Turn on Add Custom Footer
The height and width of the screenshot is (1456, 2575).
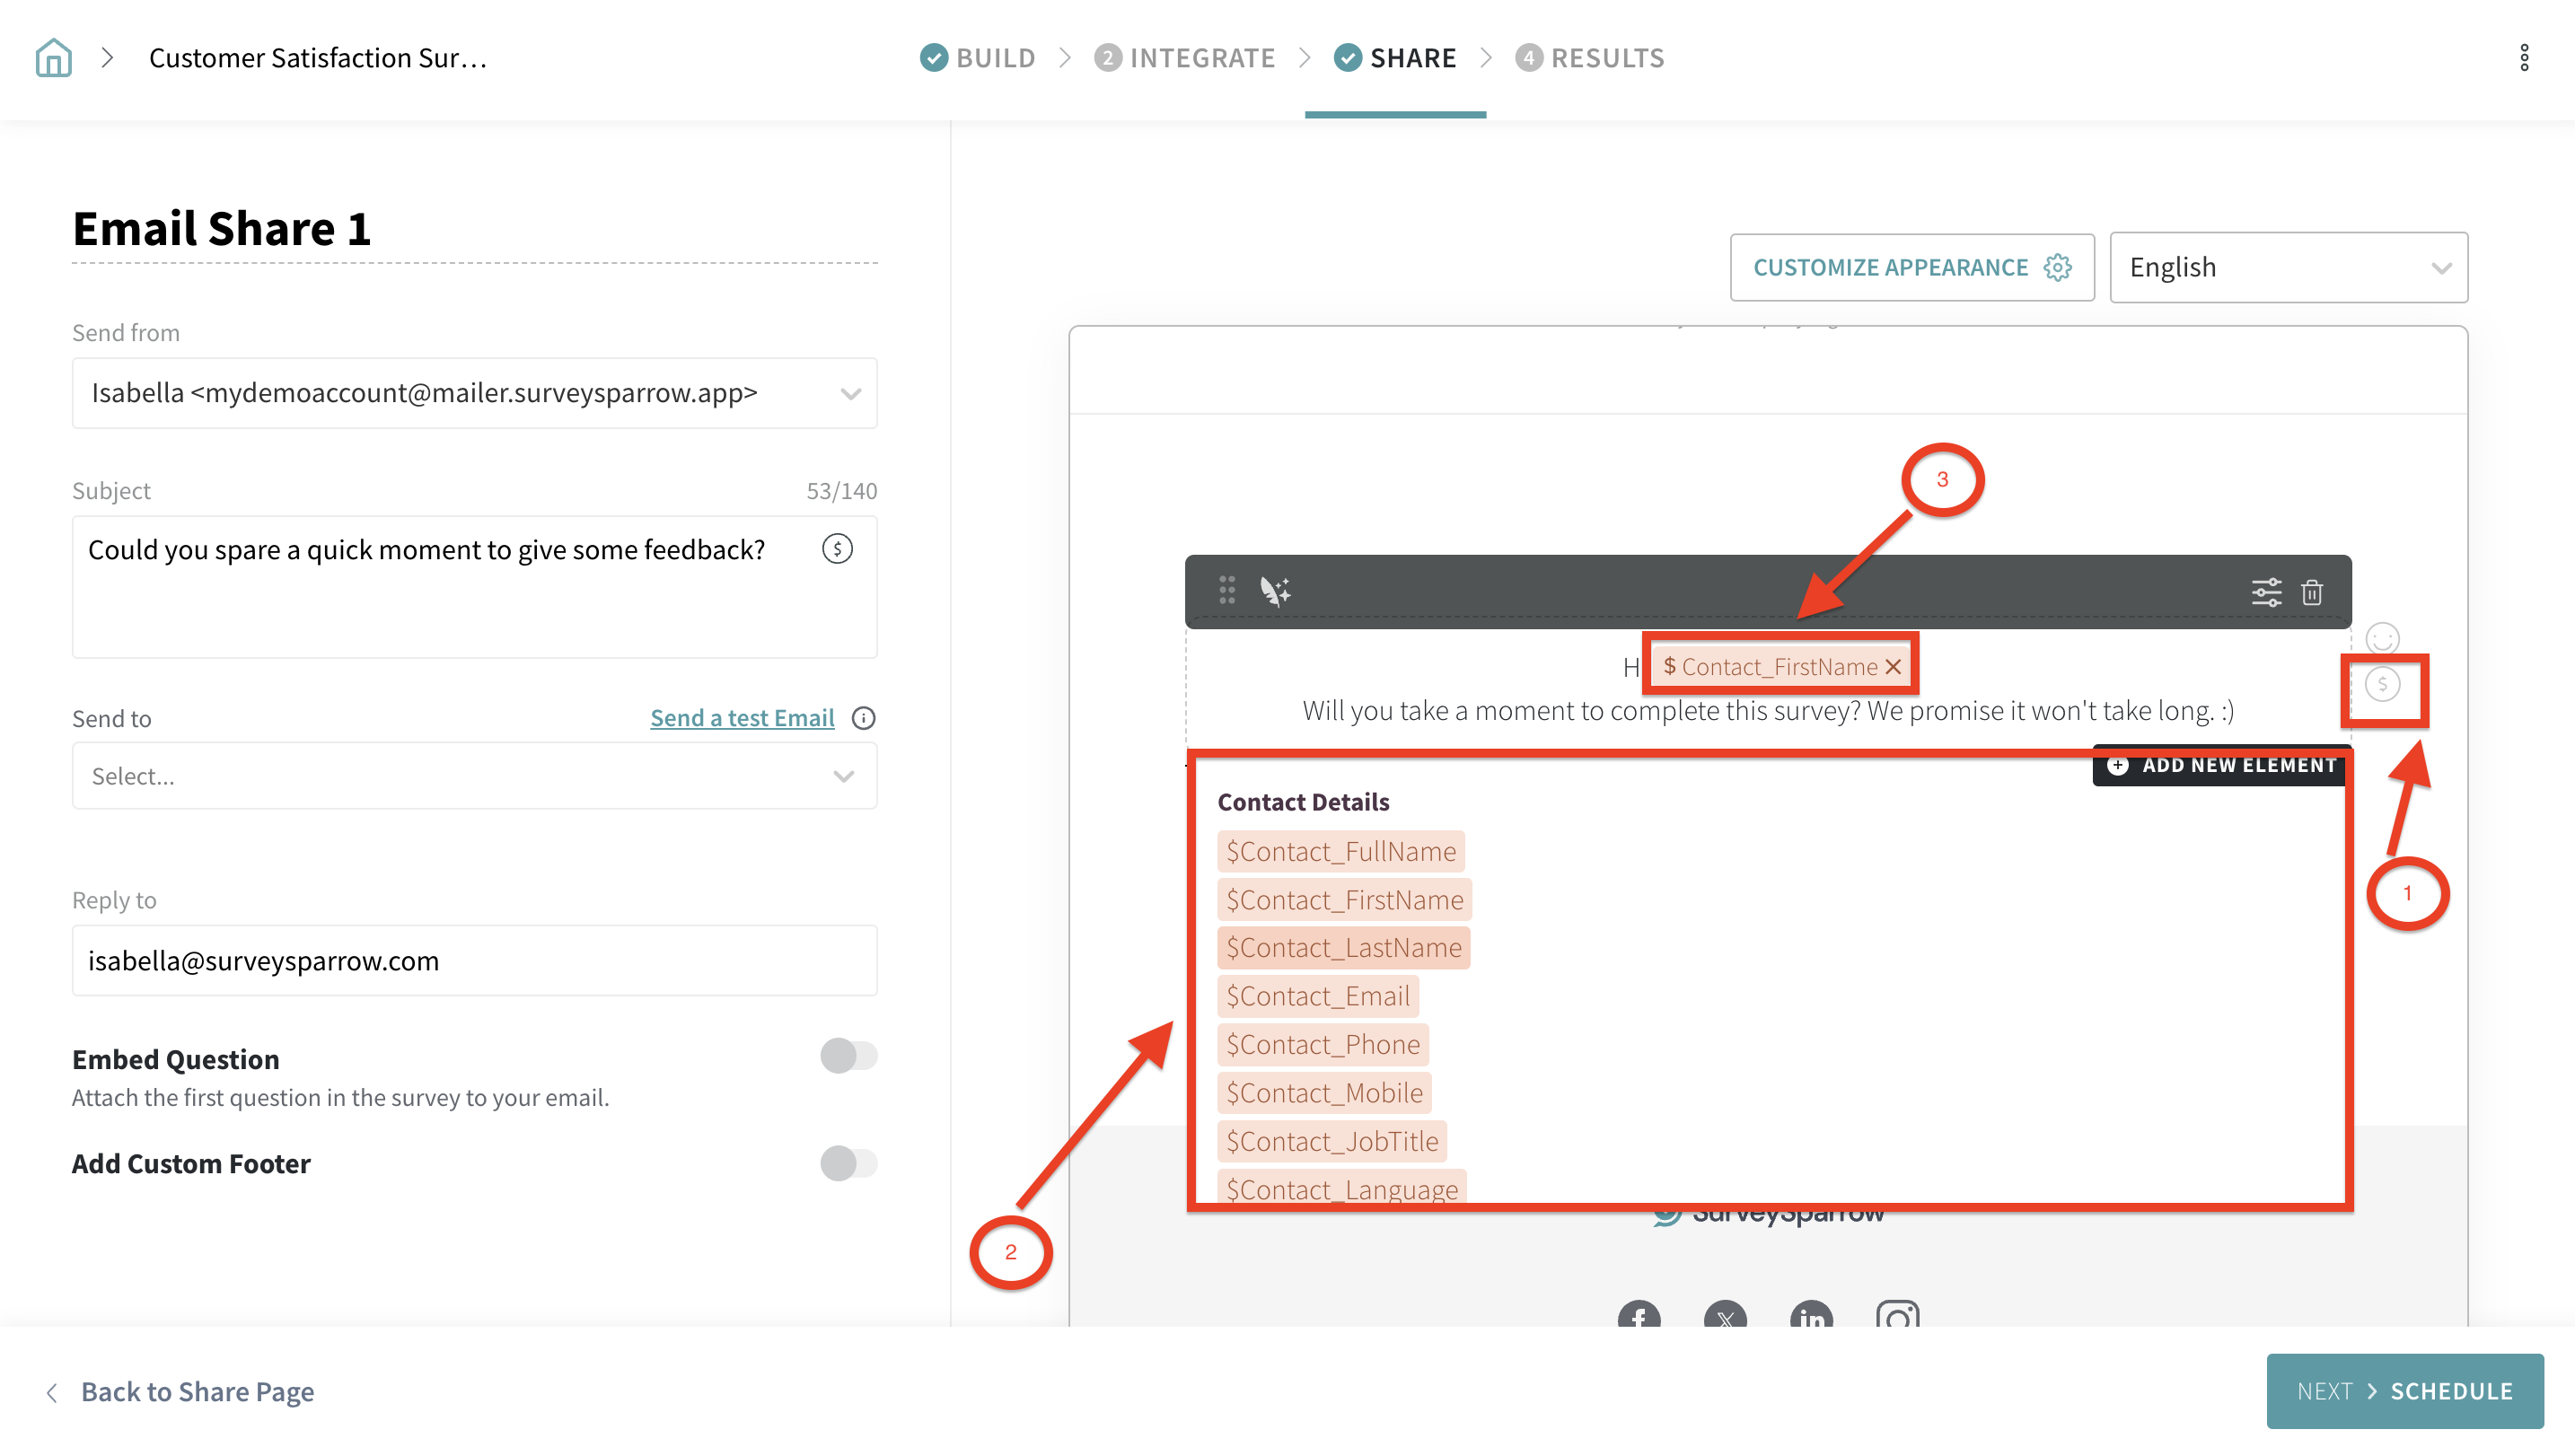(x=849, y=1163)
